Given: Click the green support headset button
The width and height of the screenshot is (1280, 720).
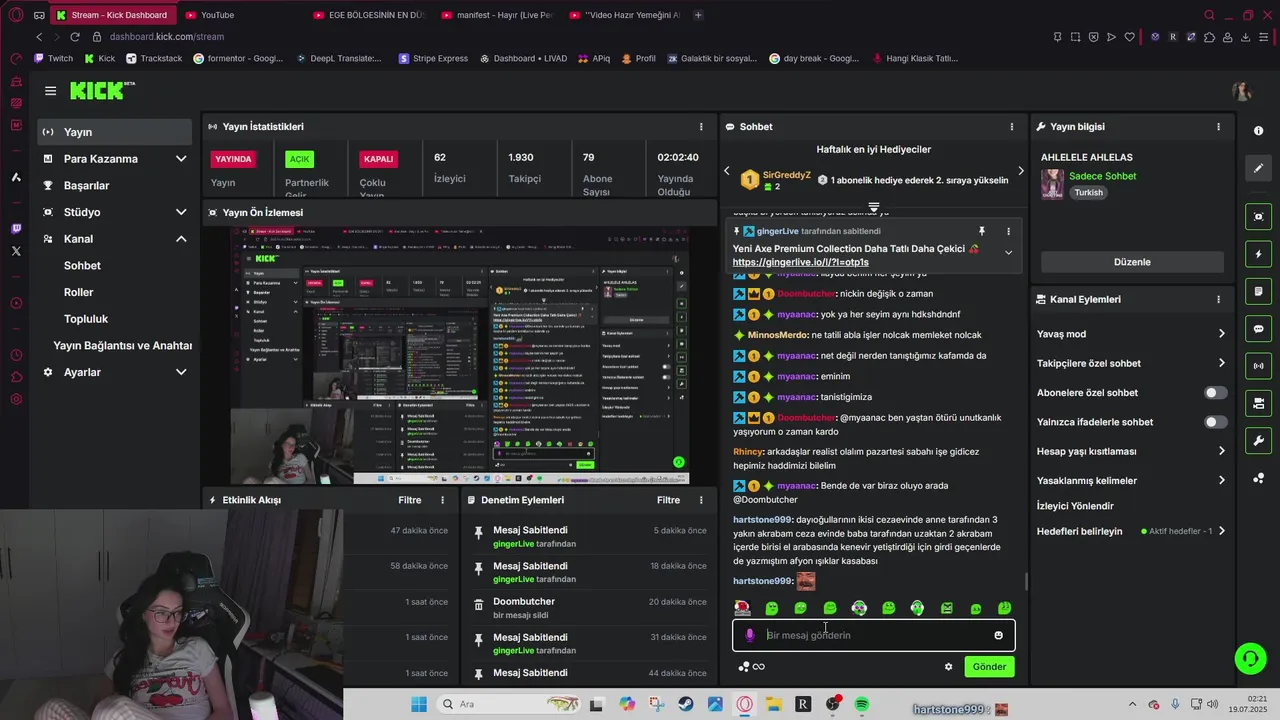Looking at the screenshot, I should click(1250, 658).
